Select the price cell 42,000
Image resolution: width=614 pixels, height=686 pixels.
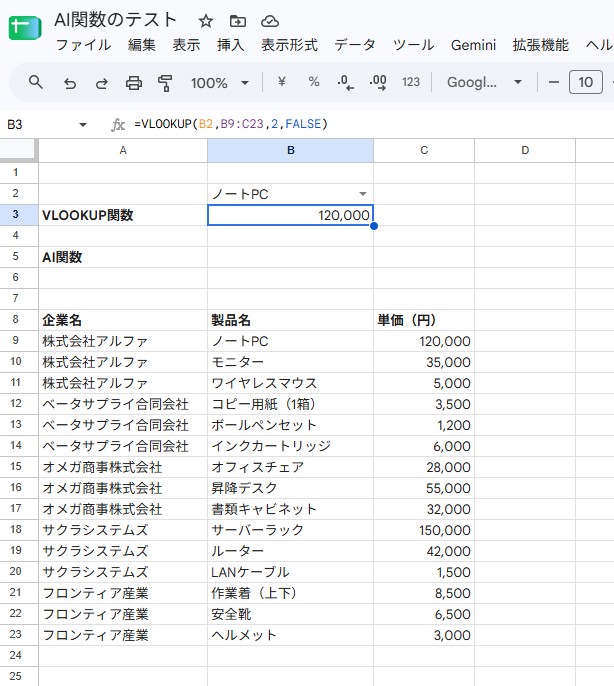pos(424,551)
